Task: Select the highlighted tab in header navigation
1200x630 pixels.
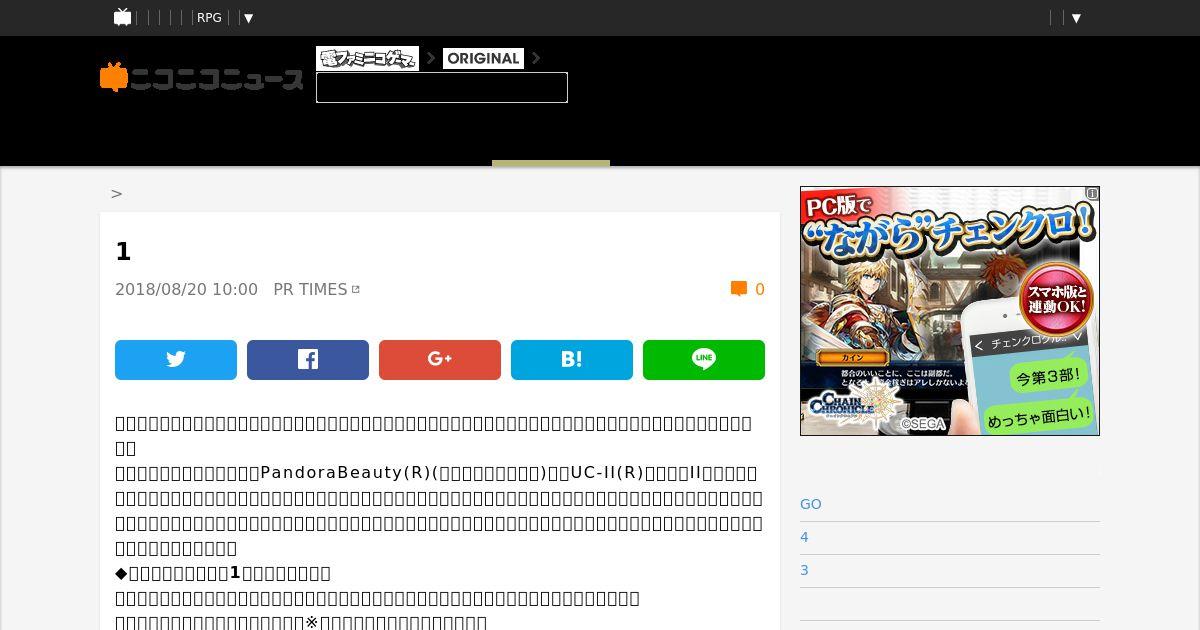Action: click(x=551, y=162)
